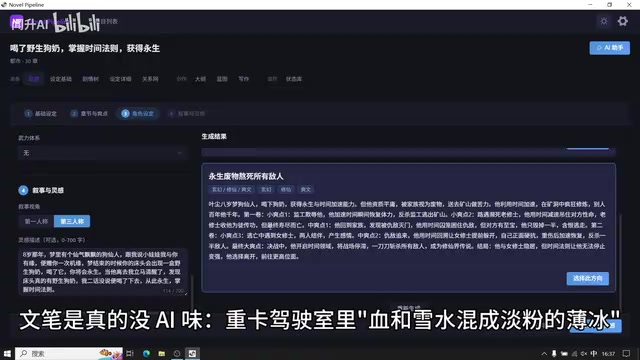The image size is (640, 360).
Task: Click the 闻升AI logo icon
Action: 17,22
